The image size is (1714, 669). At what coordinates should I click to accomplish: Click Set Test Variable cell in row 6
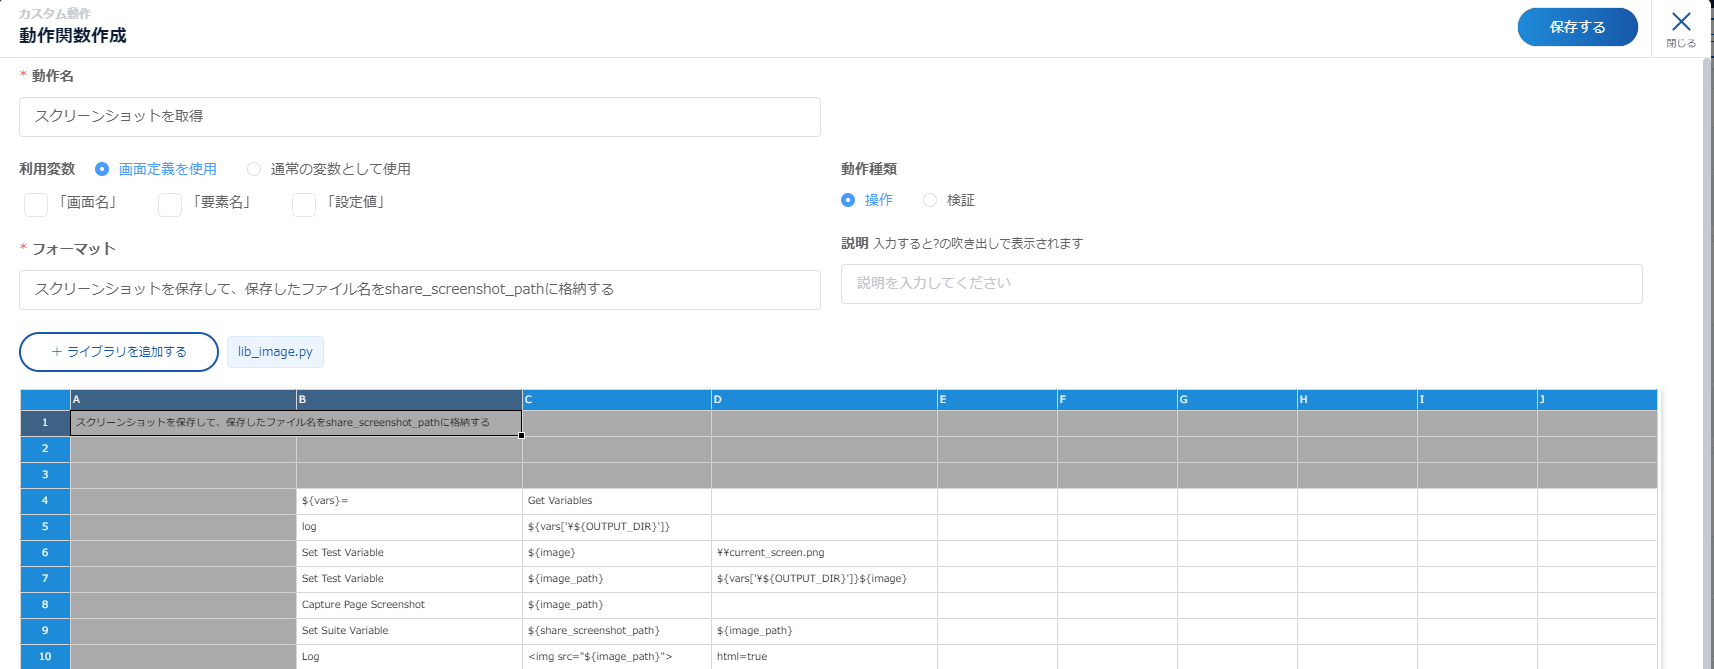point(409,553)
